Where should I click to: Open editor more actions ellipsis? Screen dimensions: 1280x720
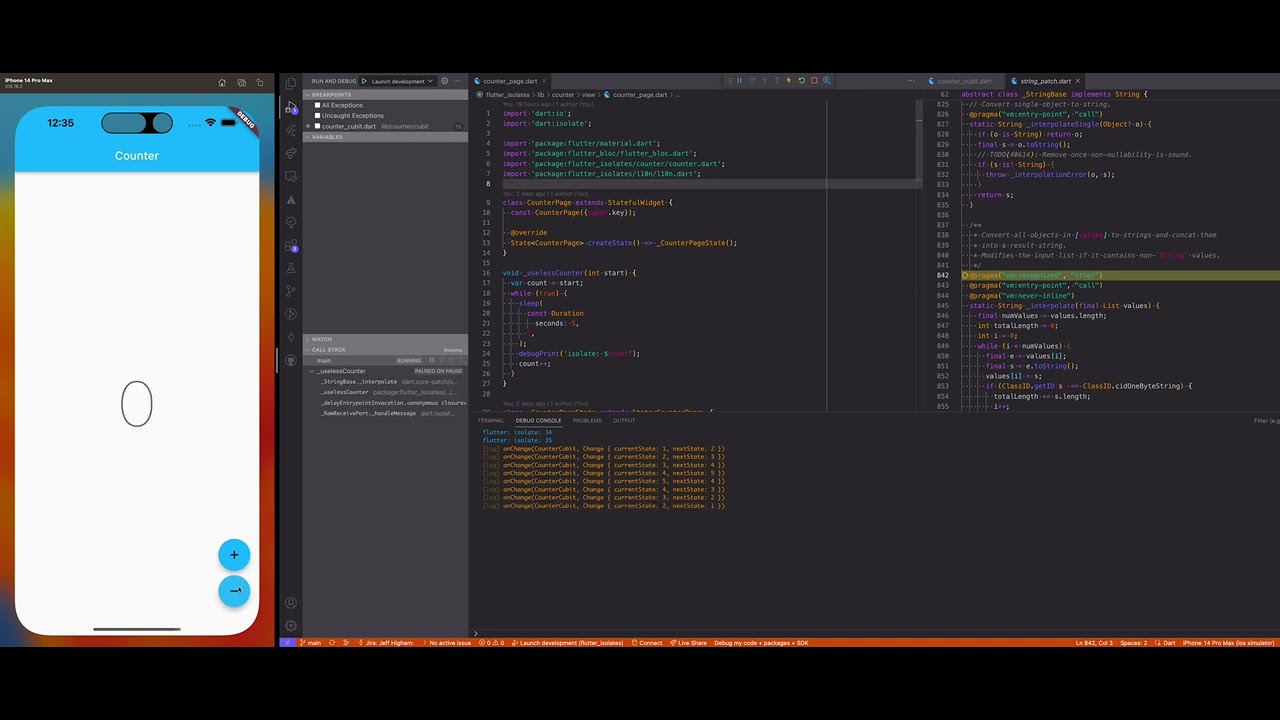911,81
